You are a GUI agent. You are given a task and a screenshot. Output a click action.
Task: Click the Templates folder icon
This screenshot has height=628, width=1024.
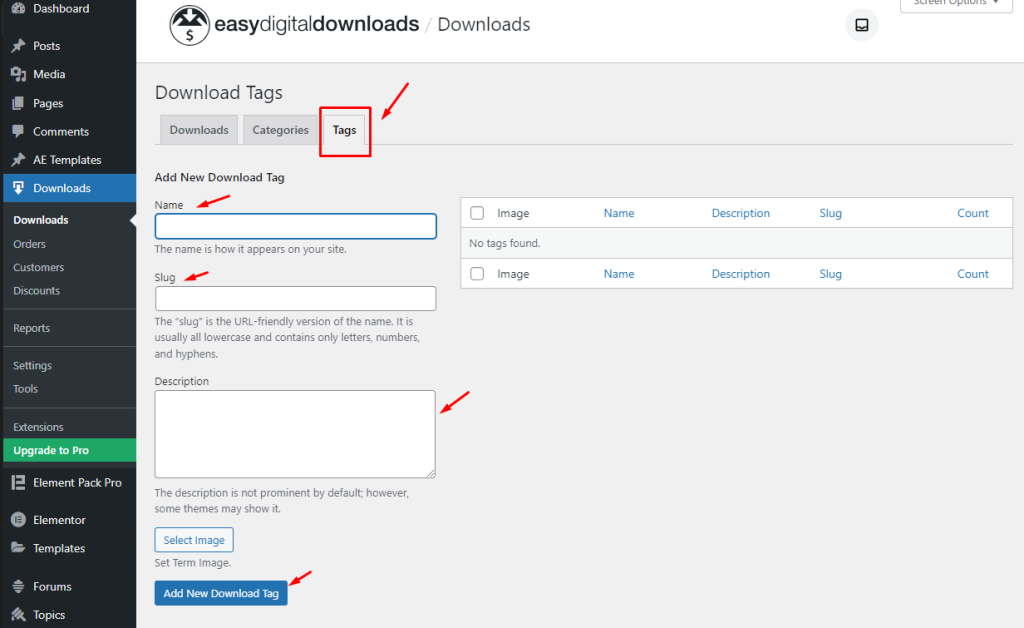pos(18,548)
